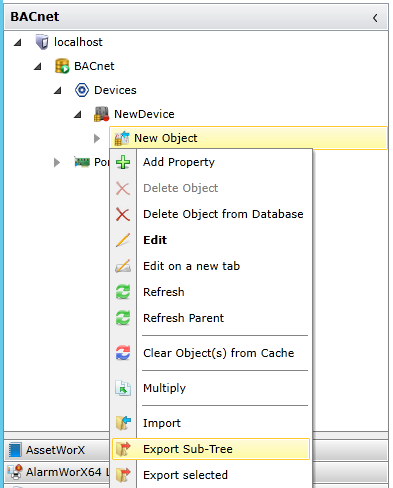
Task: Click the green plus Add Property icon
Action: pyautogui.click(x=123, y=162)
